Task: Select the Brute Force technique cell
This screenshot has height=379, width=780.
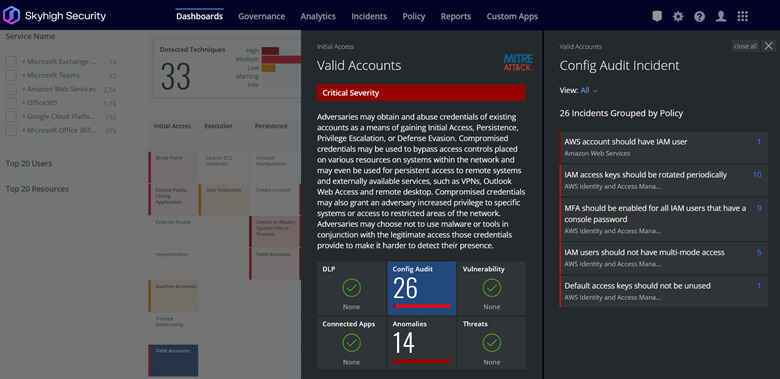Action: [x=173, y=167]
